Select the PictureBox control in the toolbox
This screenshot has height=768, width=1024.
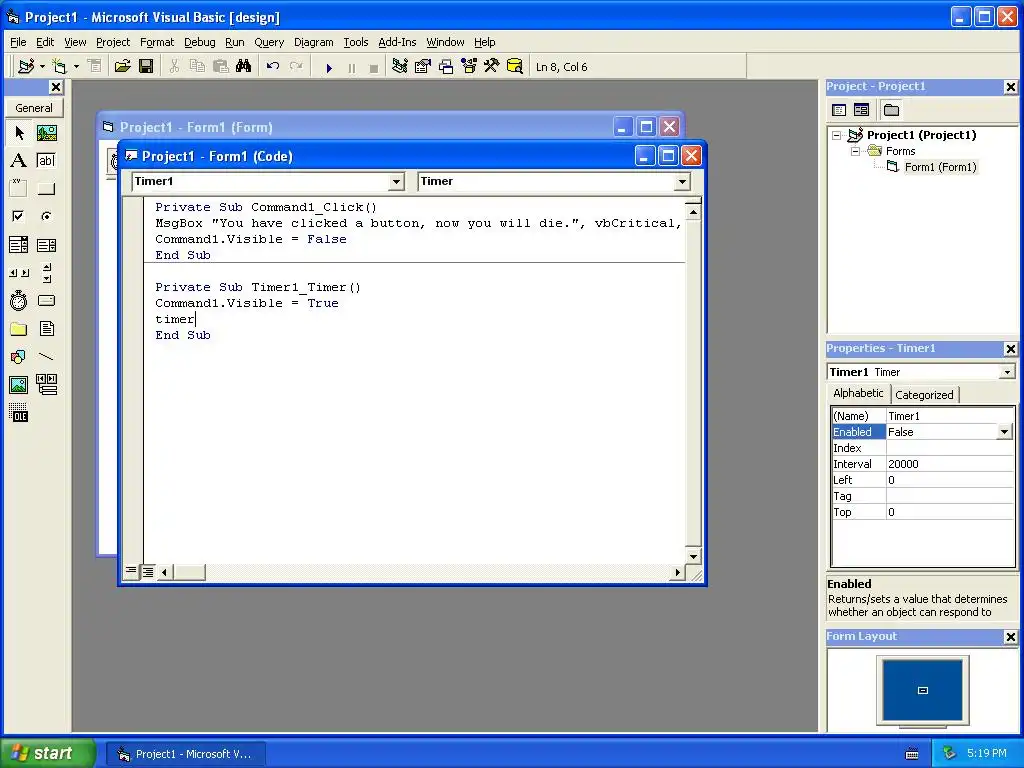46,133
